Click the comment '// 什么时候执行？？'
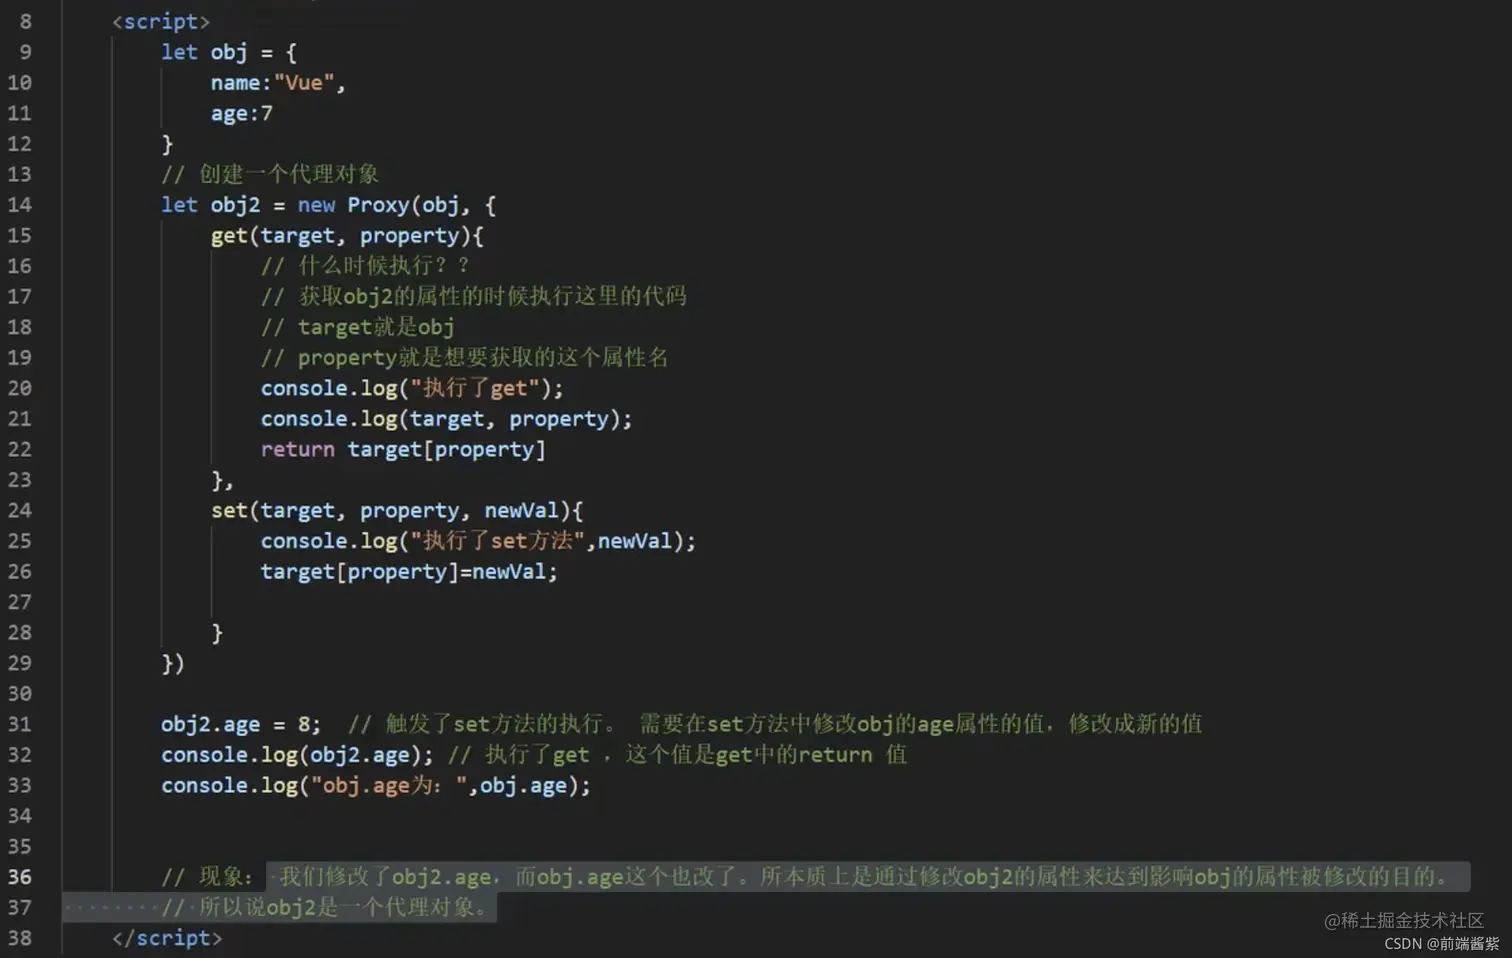Viewport: 1512px width, 958px height. pos(365,266)
